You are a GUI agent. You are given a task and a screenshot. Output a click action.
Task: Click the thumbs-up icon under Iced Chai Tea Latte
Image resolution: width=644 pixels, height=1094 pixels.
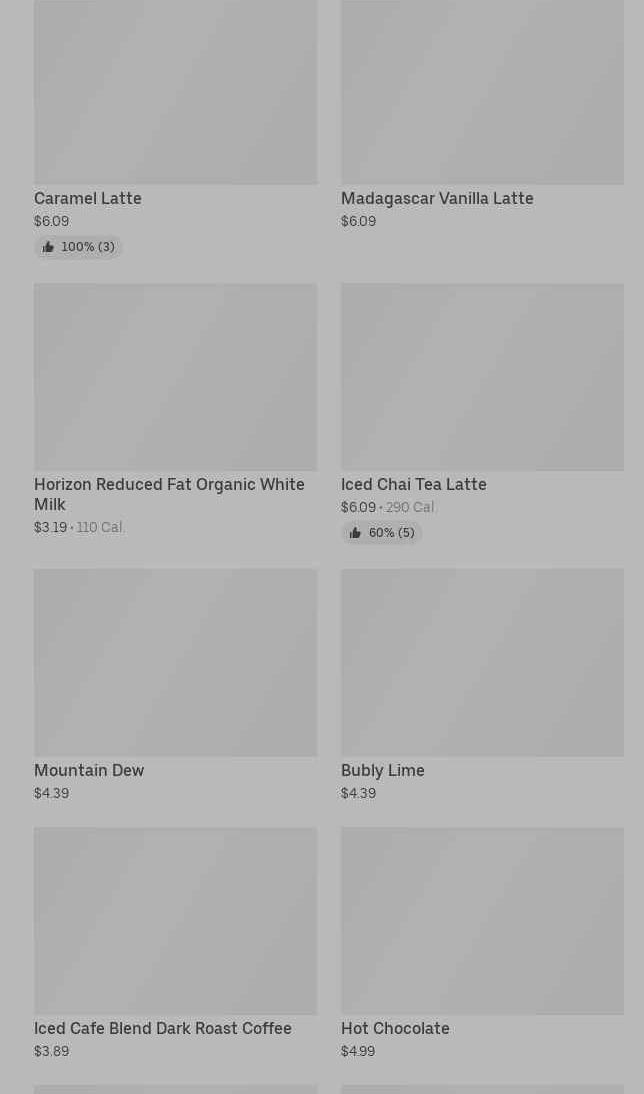(x=355, y=533)
